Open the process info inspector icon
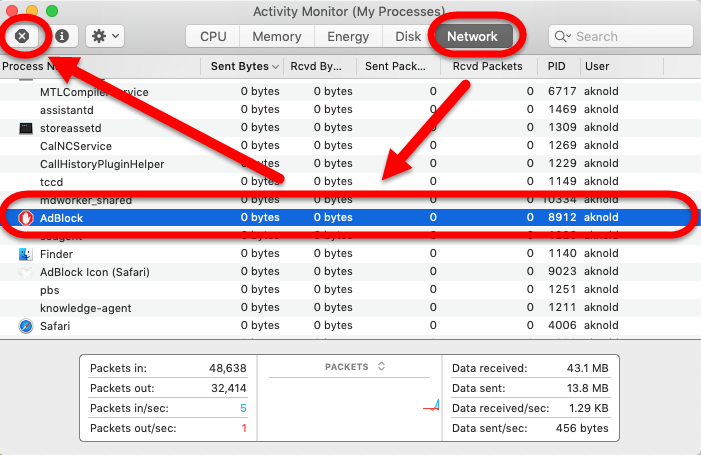This screenshot has height=455, width=701. tap(62, 36)
